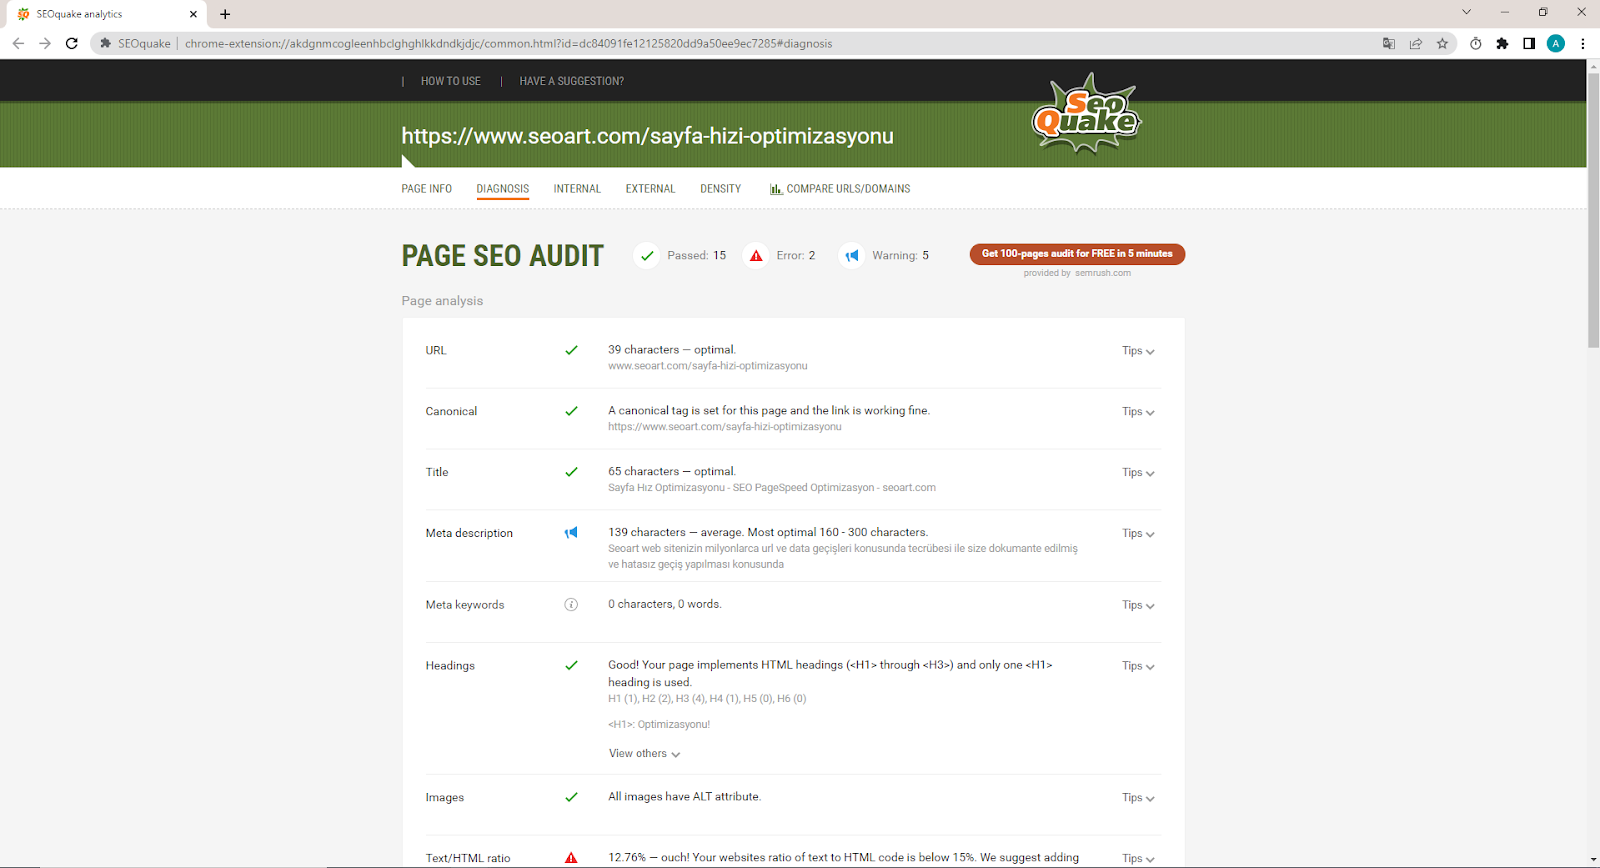Click the blue Warning megaphone icon

point(851,256)
